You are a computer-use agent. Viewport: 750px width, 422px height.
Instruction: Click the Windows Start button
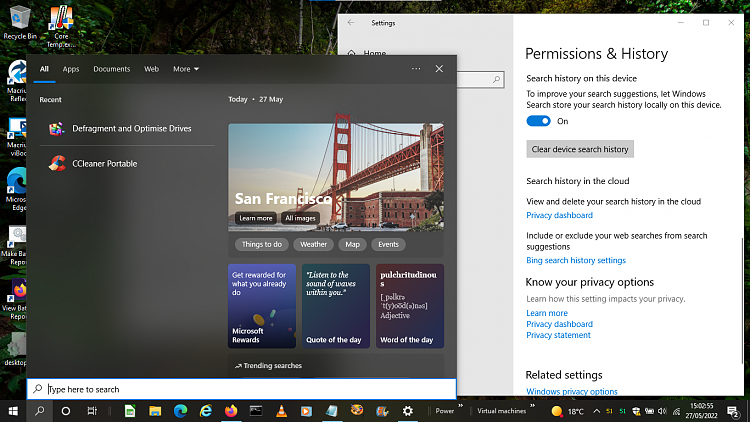pos(13,411)
